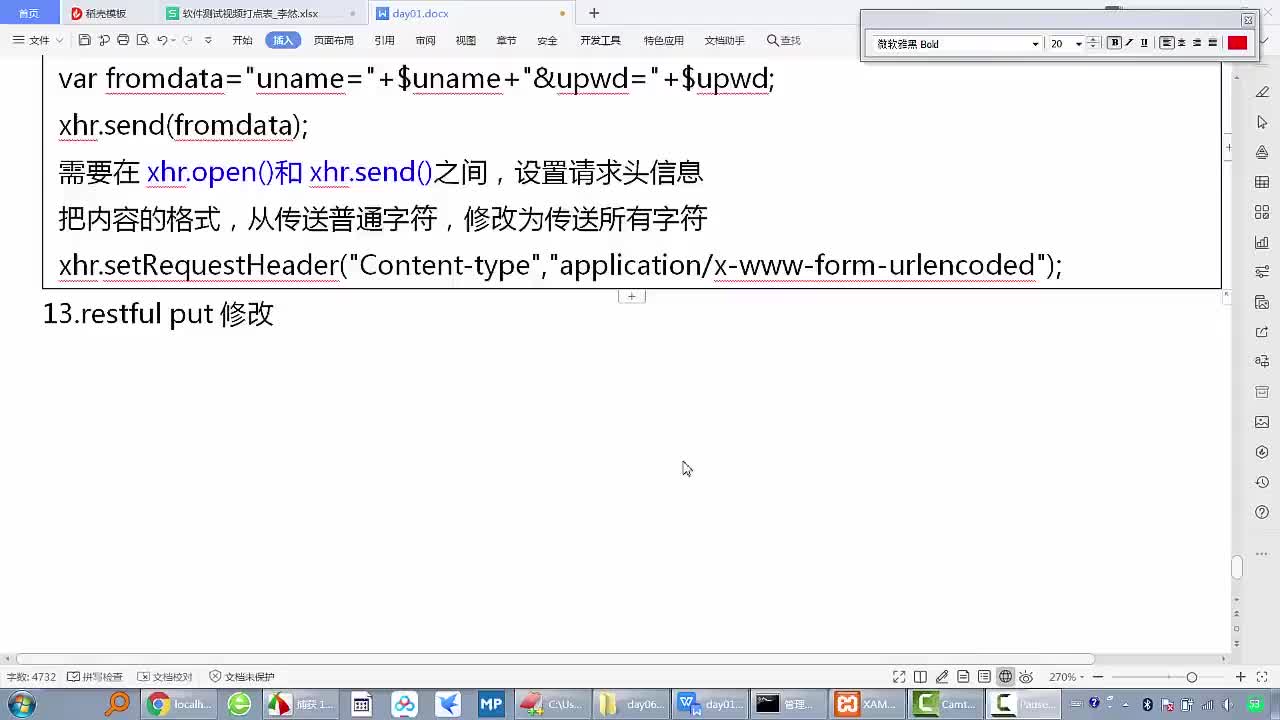The height and width of the screenshot is (720, 1280).
Task: Open Chrome localhost from the taskbar
Action: click(x=180, y=704)
